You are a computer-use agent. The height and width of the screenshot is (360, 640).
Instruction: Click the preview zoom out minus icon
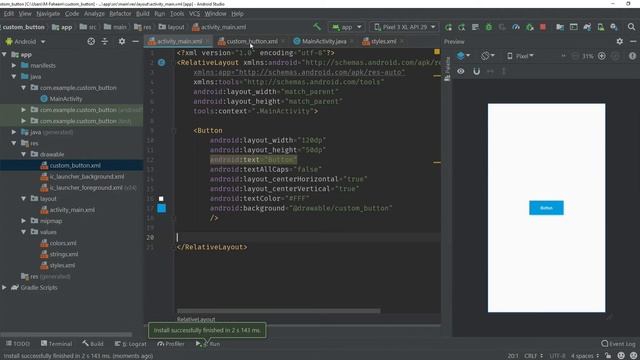pos(575,56)
